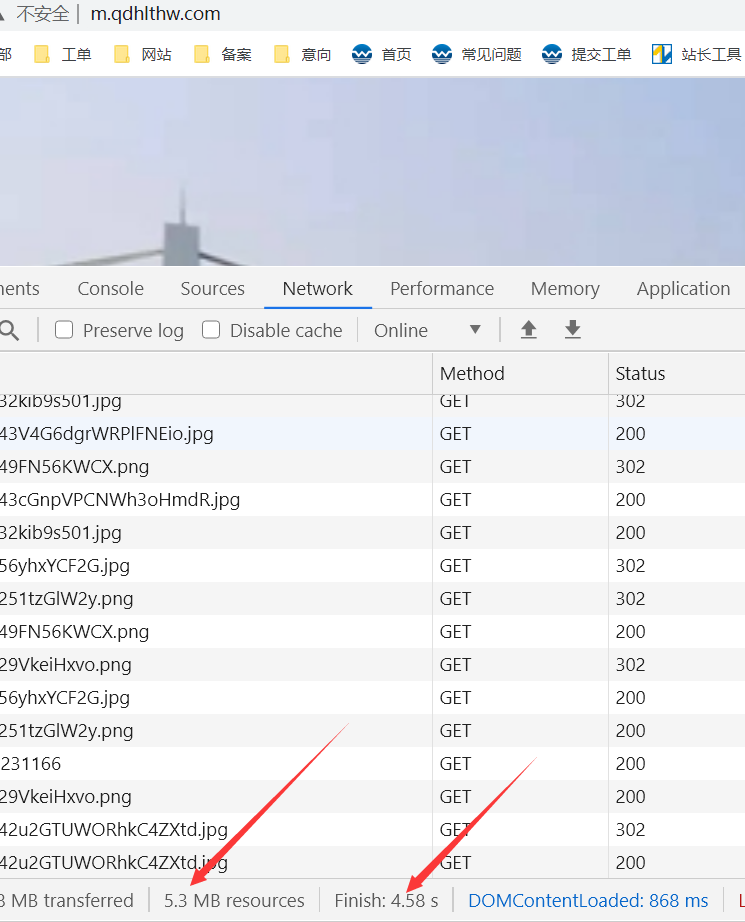Open the 备案 bookmark folder

tap(223, 54)
